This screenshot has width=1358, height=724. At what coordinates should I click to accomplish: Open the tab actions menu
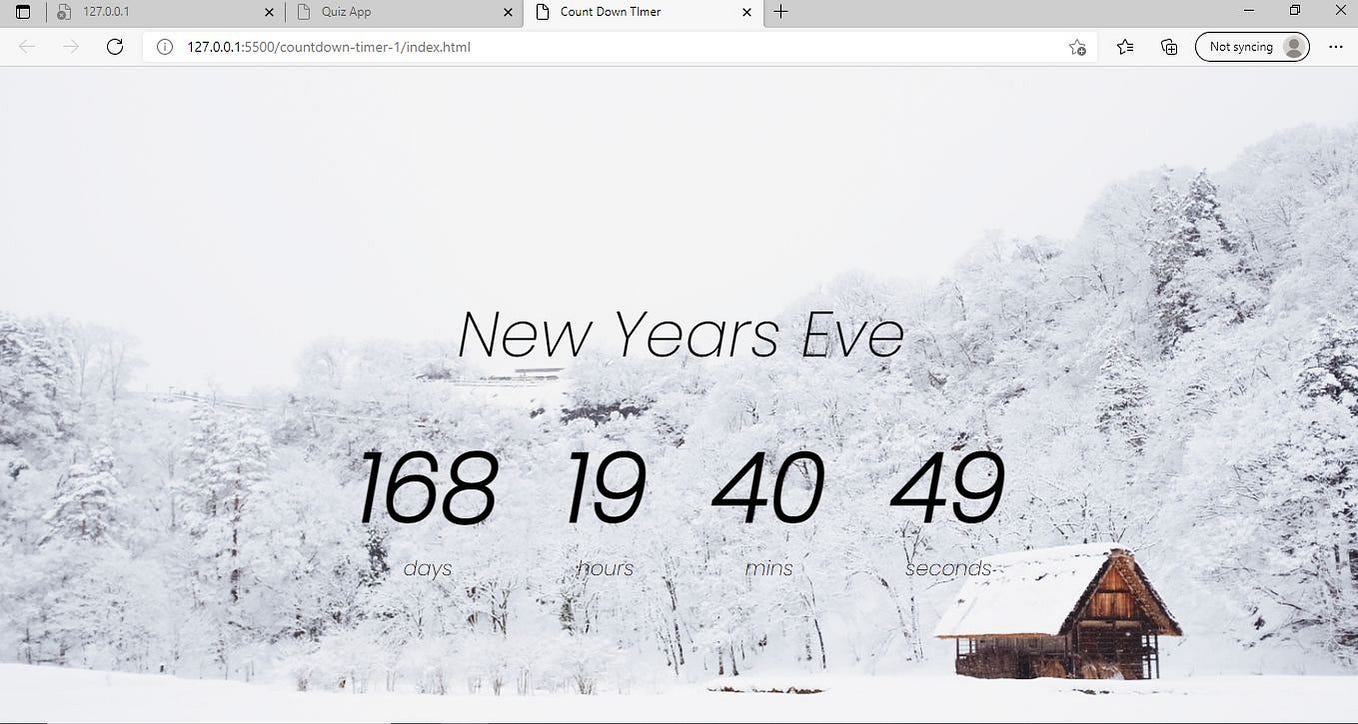pyautogui.click(x=22, y=12)
